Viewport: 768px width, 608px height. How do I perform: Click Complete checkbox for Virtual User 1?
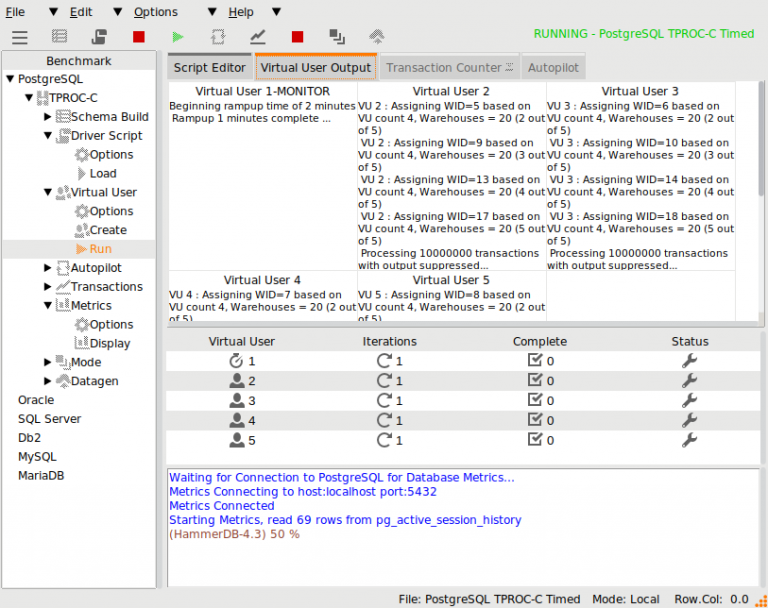click(x=534, y=361)
